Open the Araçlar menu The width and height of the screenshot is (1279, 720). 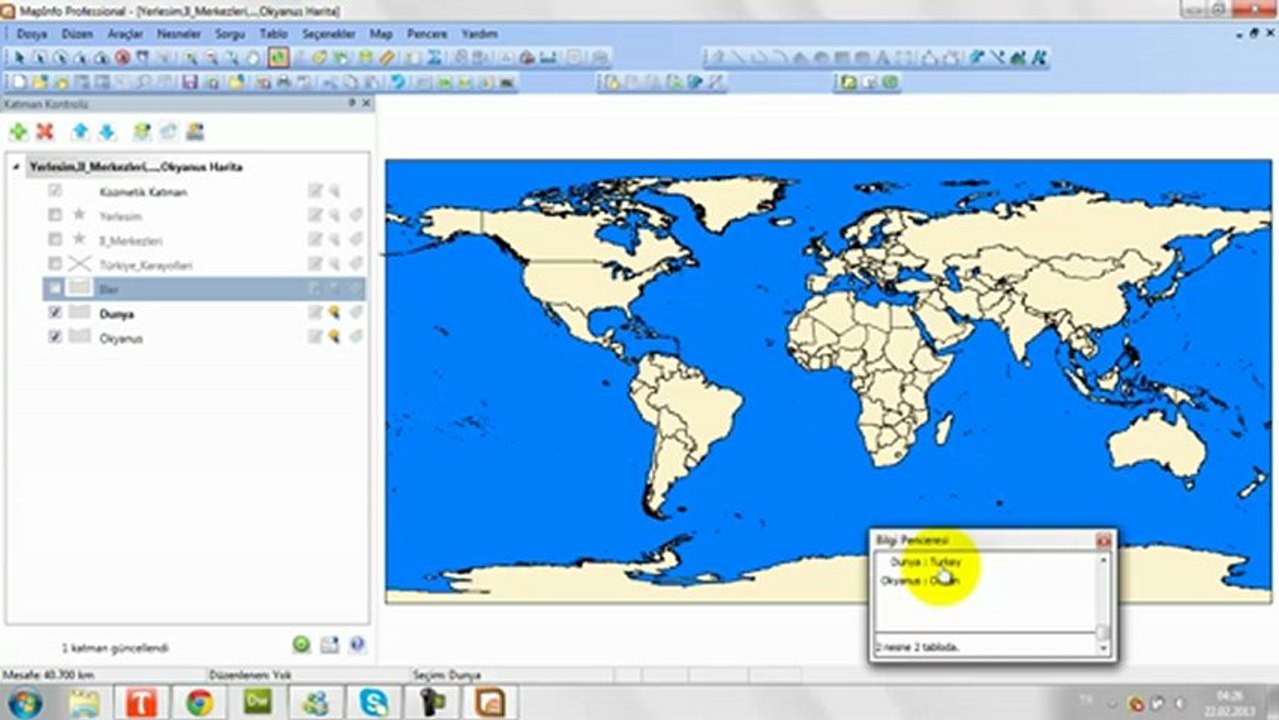pyautogui.click(x=125, y=33)
